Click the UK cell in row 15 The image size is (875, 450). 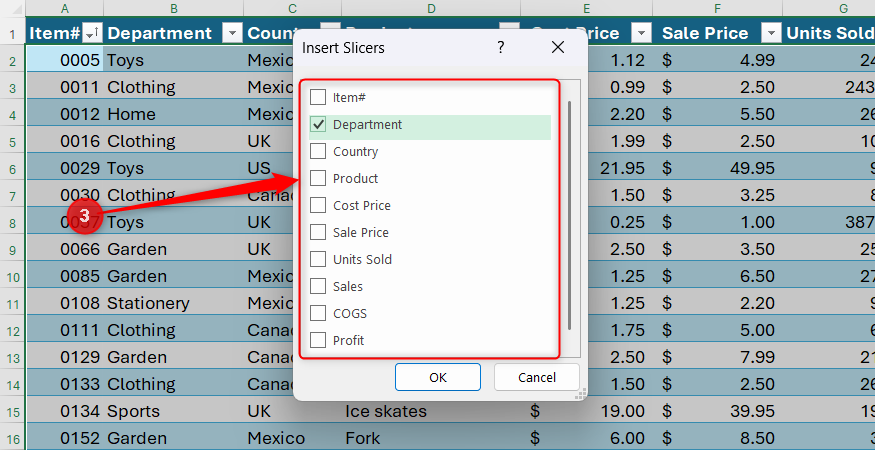pos(292,411)
